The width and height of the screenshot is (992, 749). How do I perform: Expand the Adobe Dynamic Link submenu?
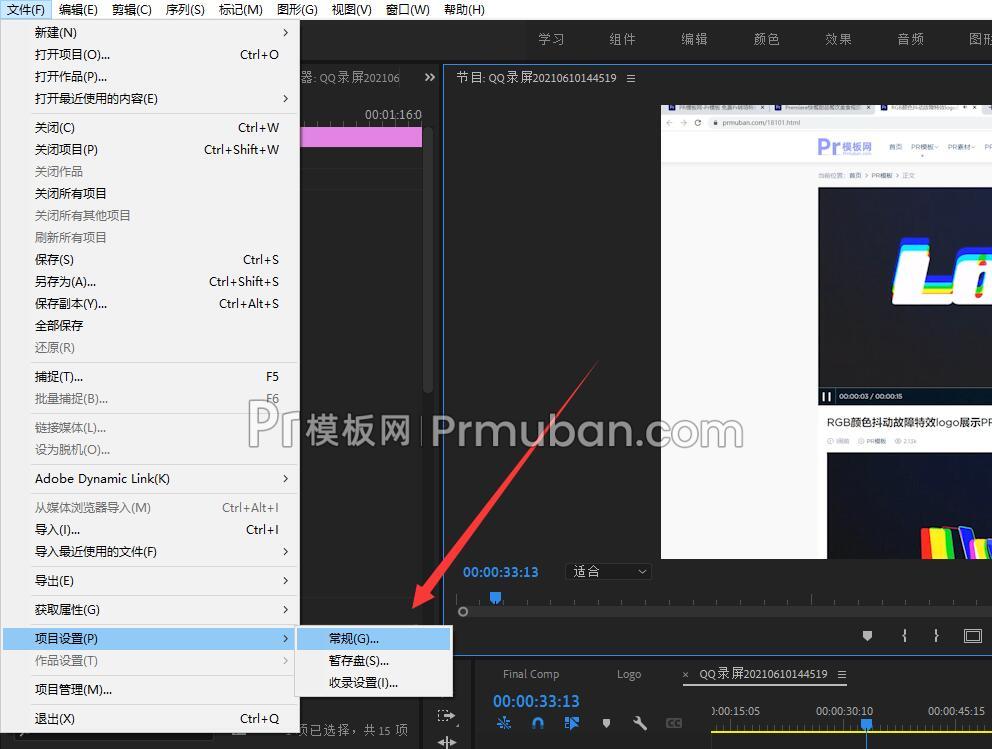[100, 478]
